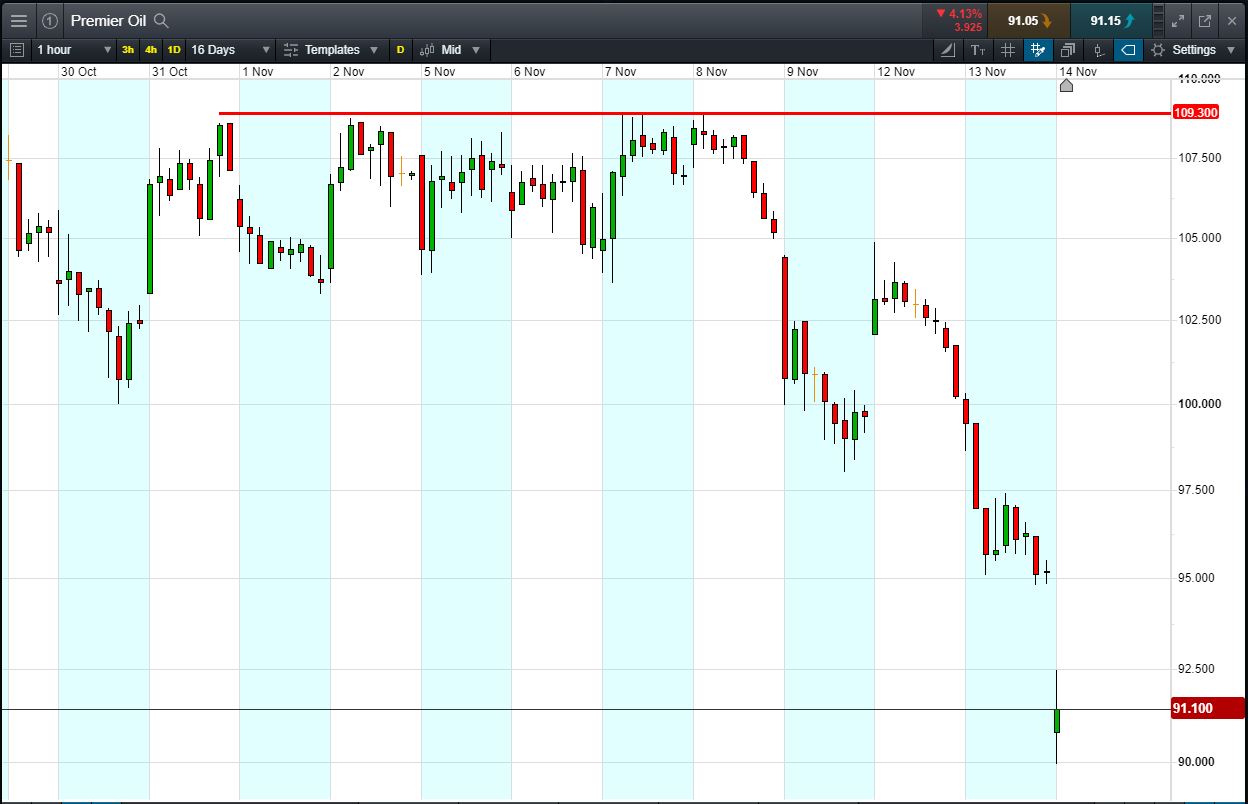Open the Mid price type dropdown
Image resolution: width=1248 pixels, height=804 pixels.
pyautogui.click(x=451, y=49)
